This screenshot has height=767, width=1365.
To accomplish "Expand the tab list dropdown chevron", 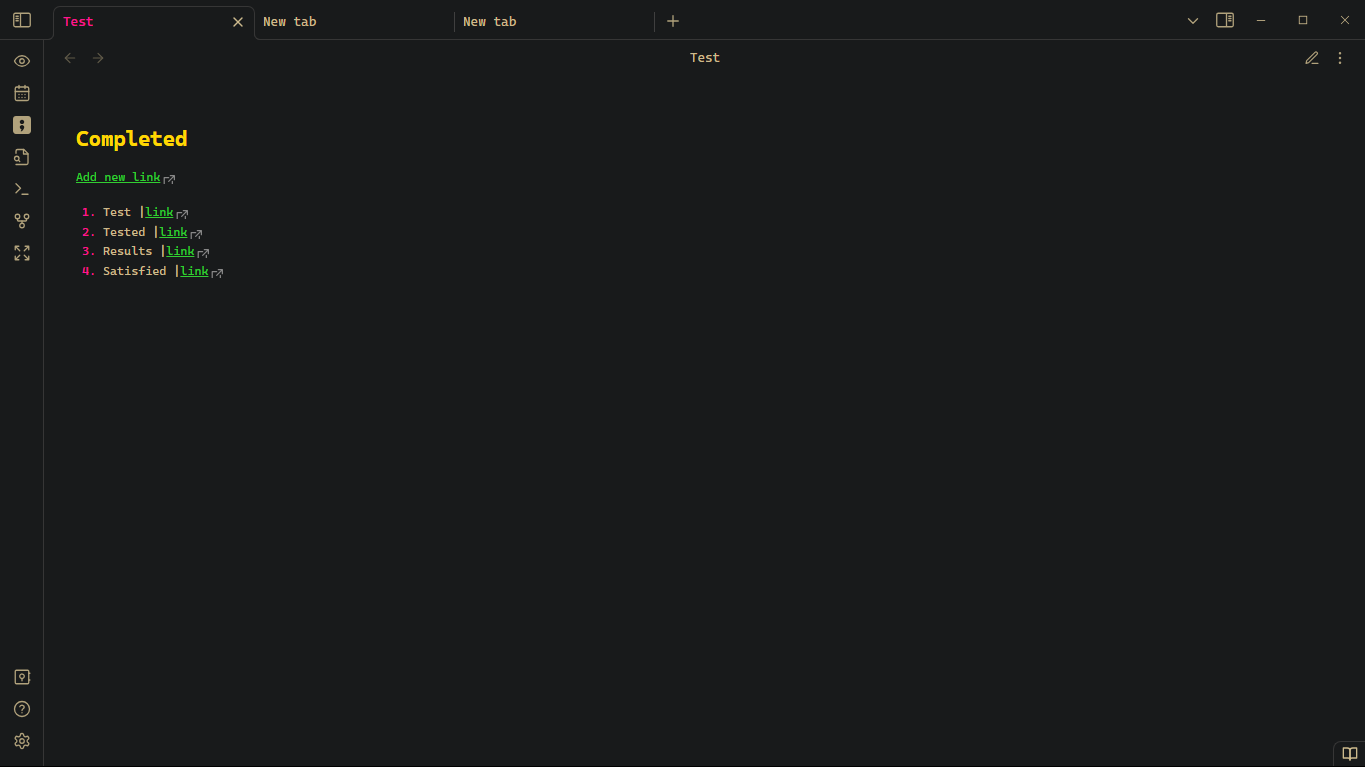I will click(1193, 21).
